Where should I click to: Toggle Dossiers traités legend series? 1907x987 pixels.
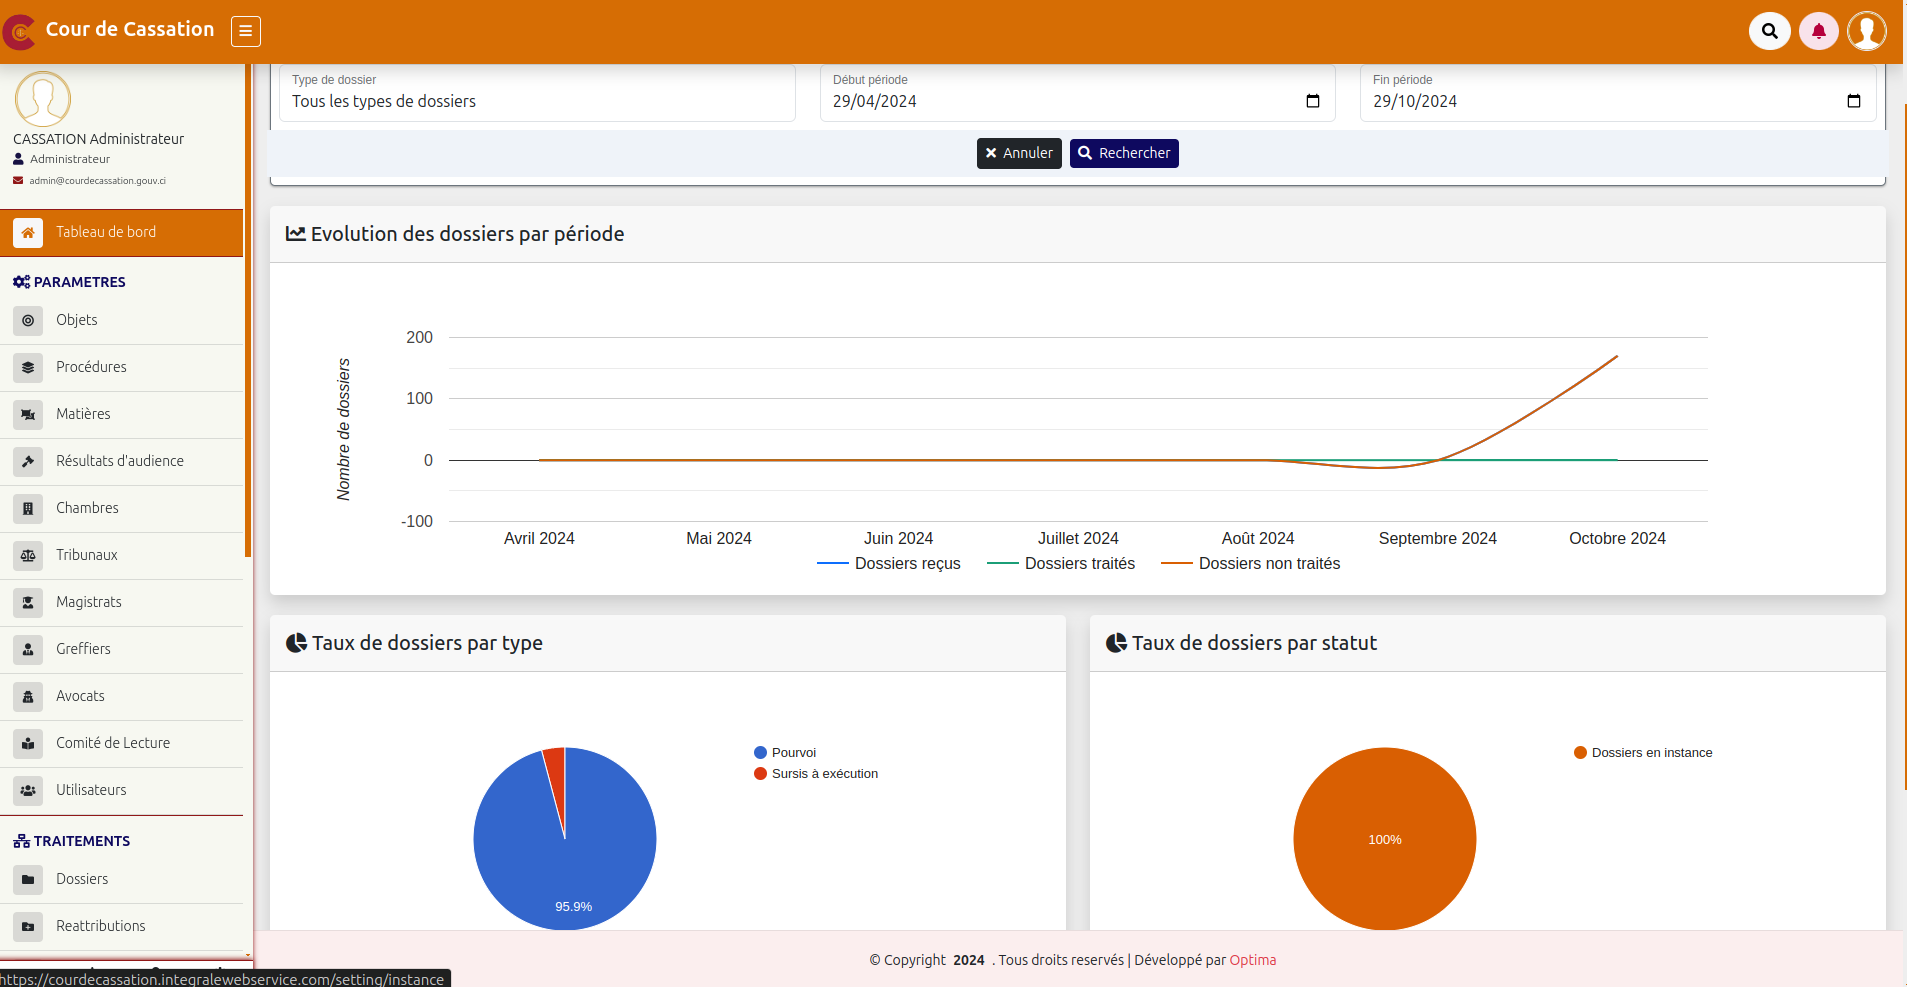pyautogui.click(x=1061, y=564)
